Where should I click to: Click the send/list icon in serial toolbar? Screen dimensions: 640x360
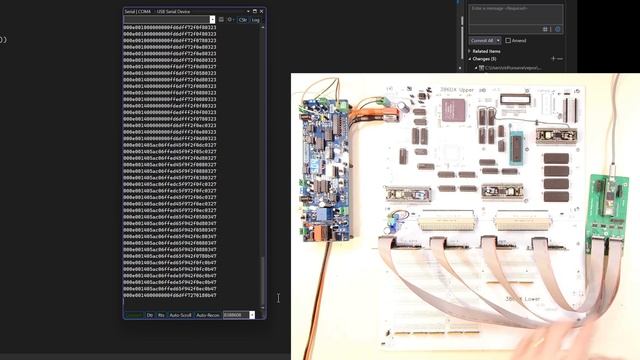pyautogui.click(x=221, y=20)
